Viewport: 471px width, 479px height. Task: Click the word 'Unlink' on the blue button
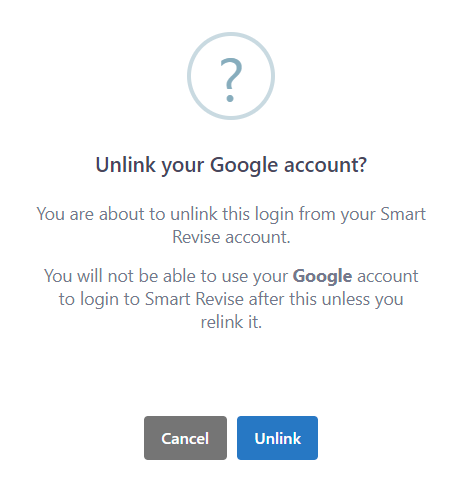(x=277, y=438)
